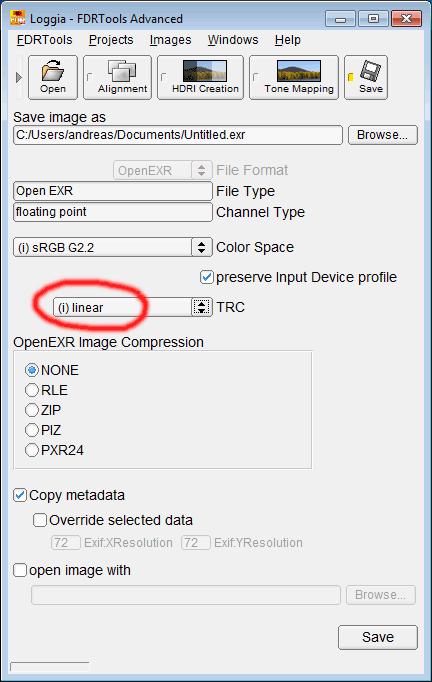Open the Windows menu
This screenshot has height=682, width=432.
[233, 40]
